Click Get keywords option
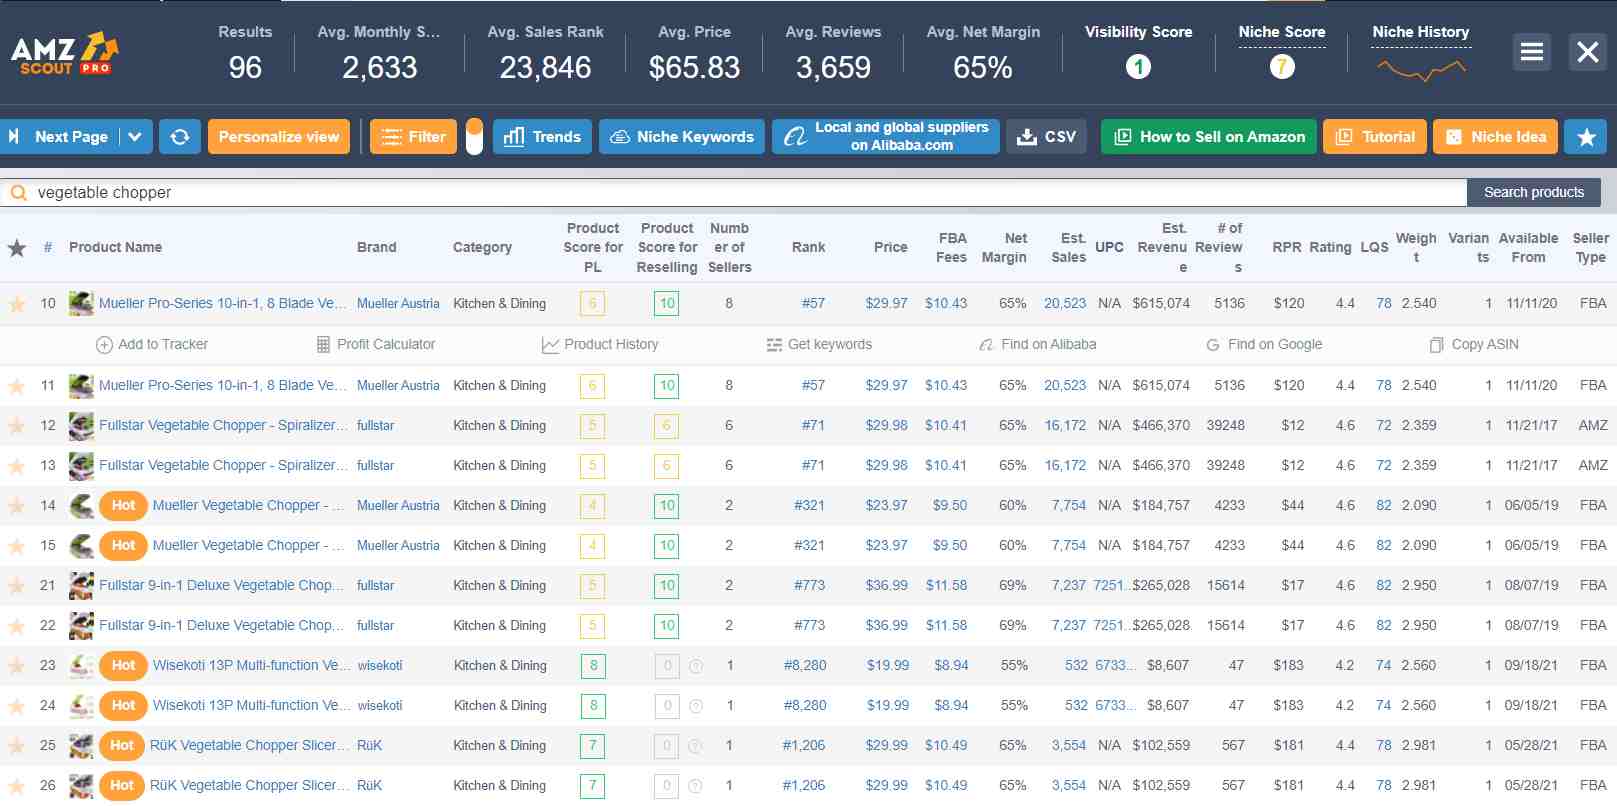This screenshot has width=1617, height=806. pos(819,344)
